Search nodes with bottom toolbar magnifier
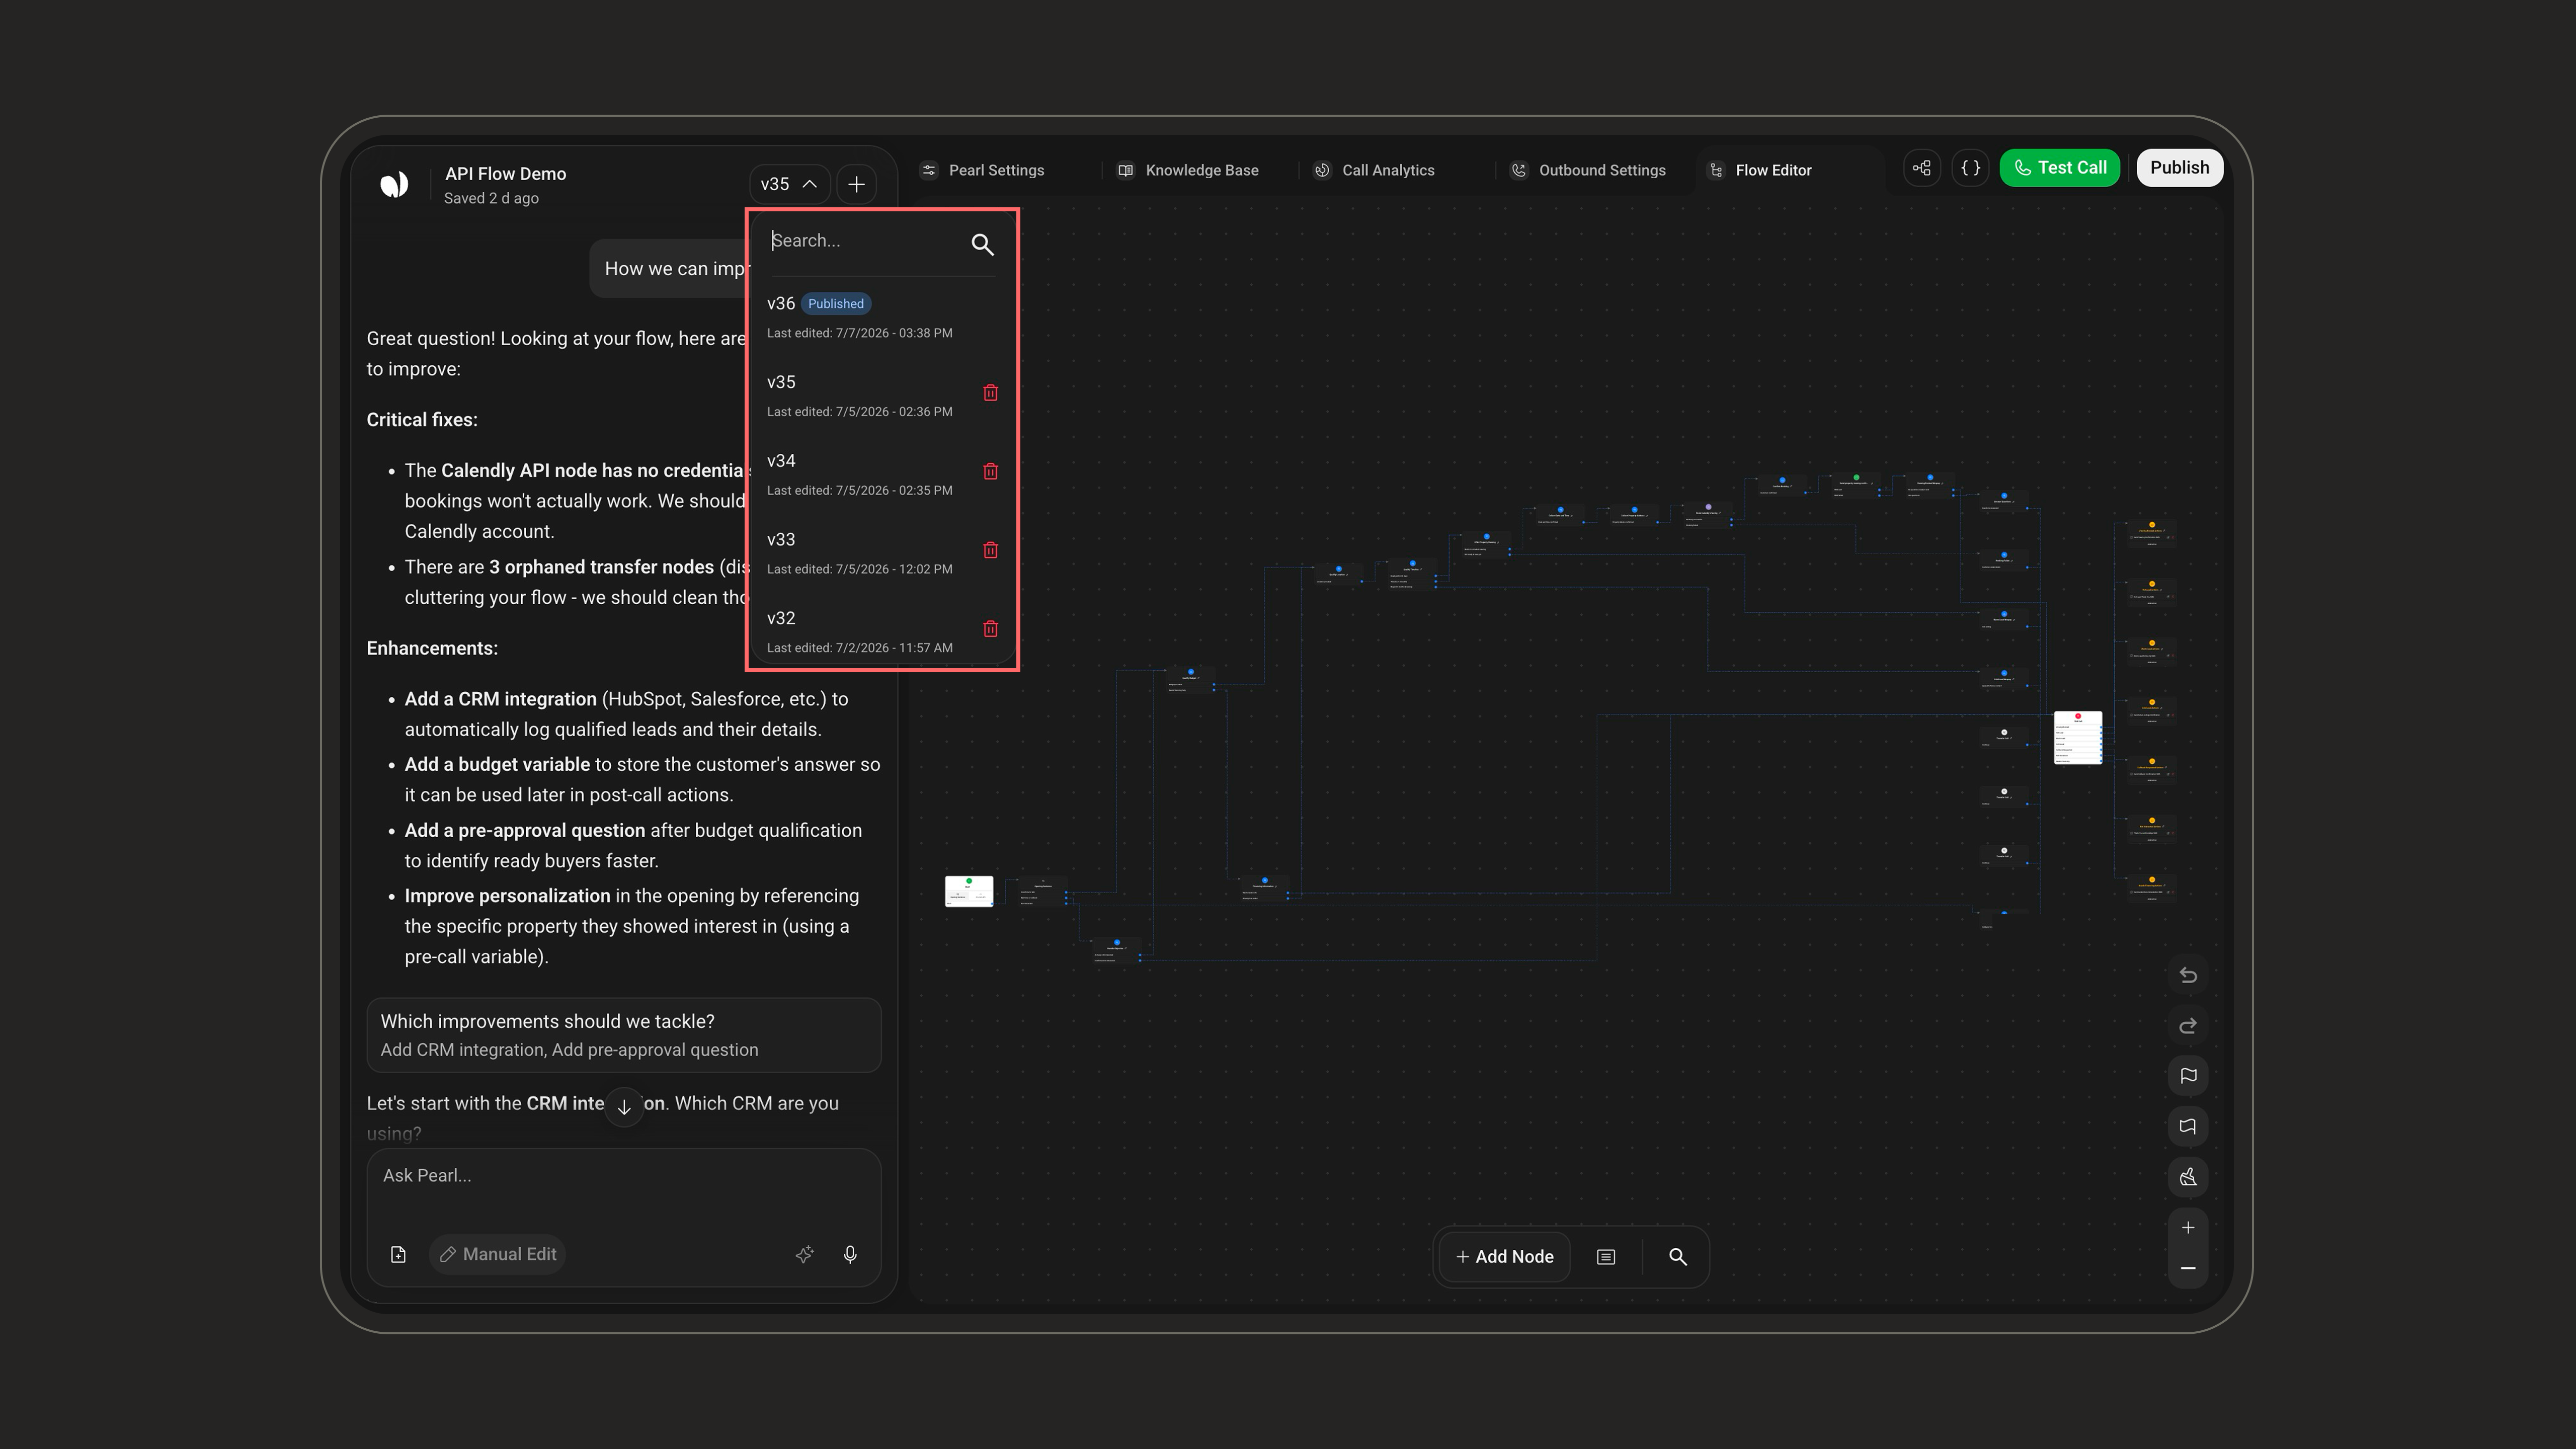The height and width of the screenshot is (1449, 2576). coord(1677,1257)
